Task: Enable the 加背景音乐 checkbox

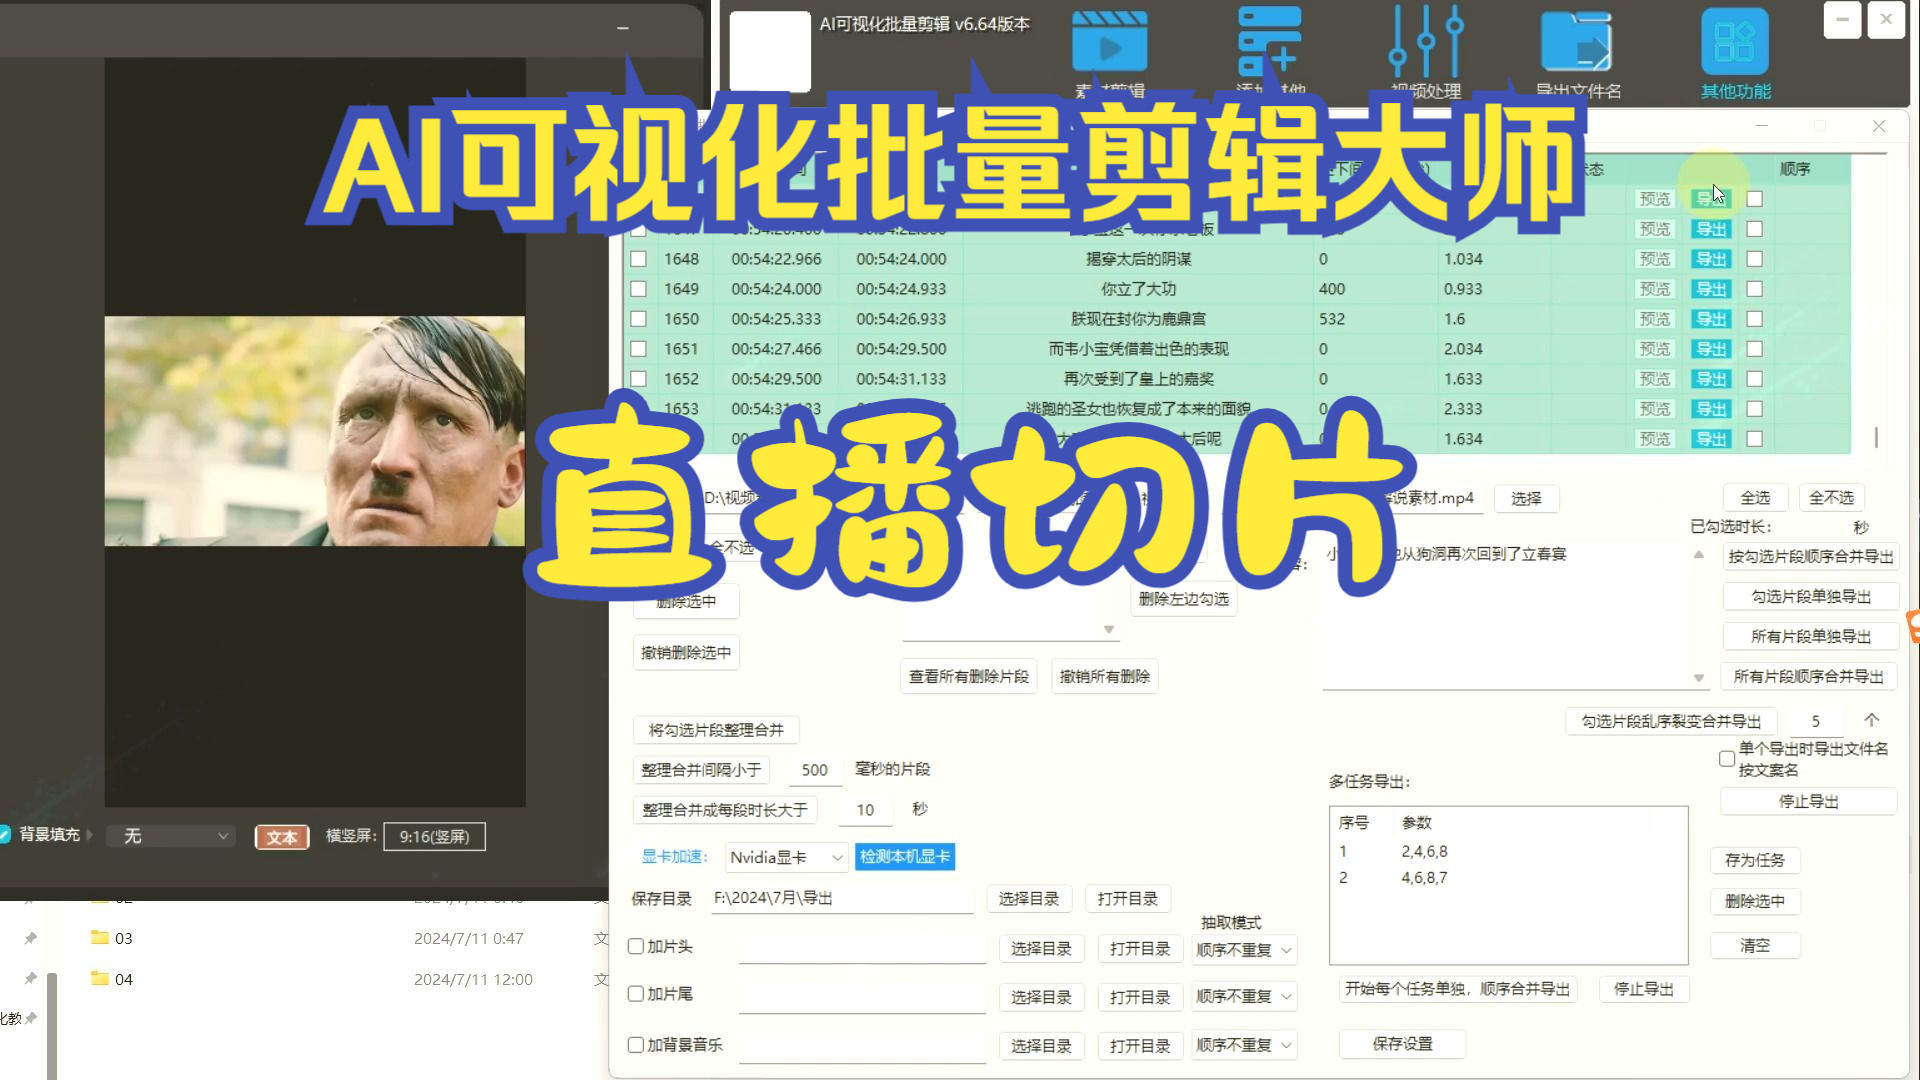Action: [x=635, y=1045]
